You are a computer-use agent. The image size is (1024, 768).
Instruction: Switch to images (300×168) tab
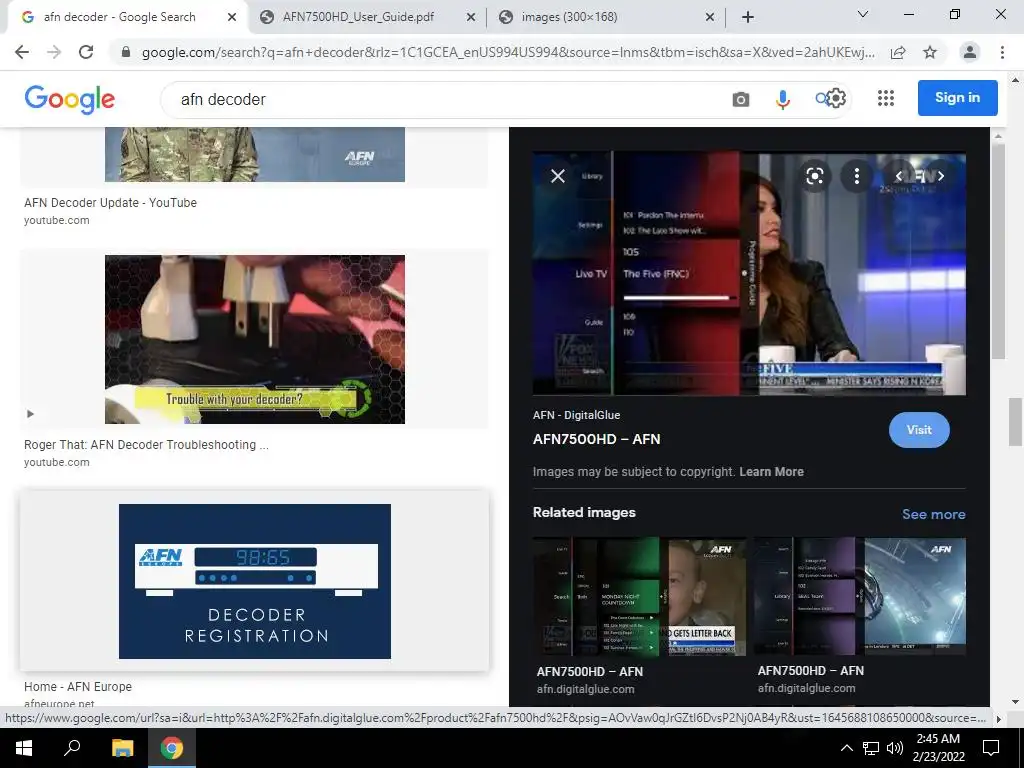click(x=569, y=17)
